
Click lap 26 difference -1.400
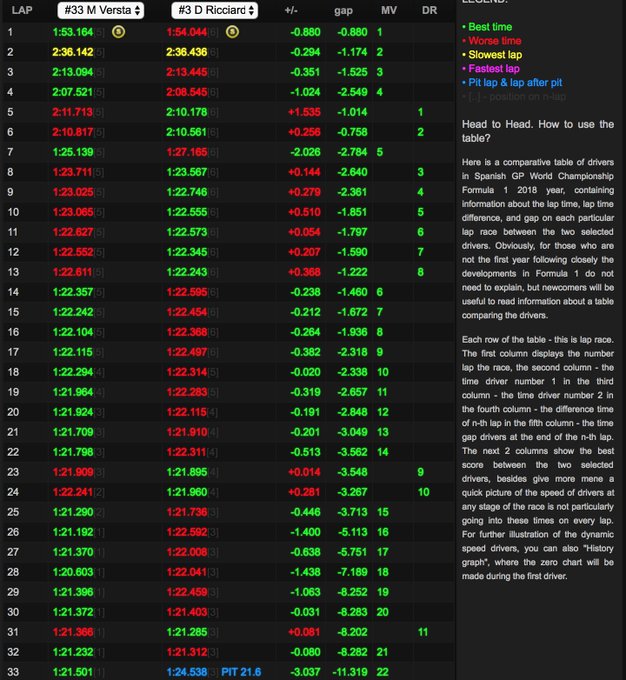305,532
